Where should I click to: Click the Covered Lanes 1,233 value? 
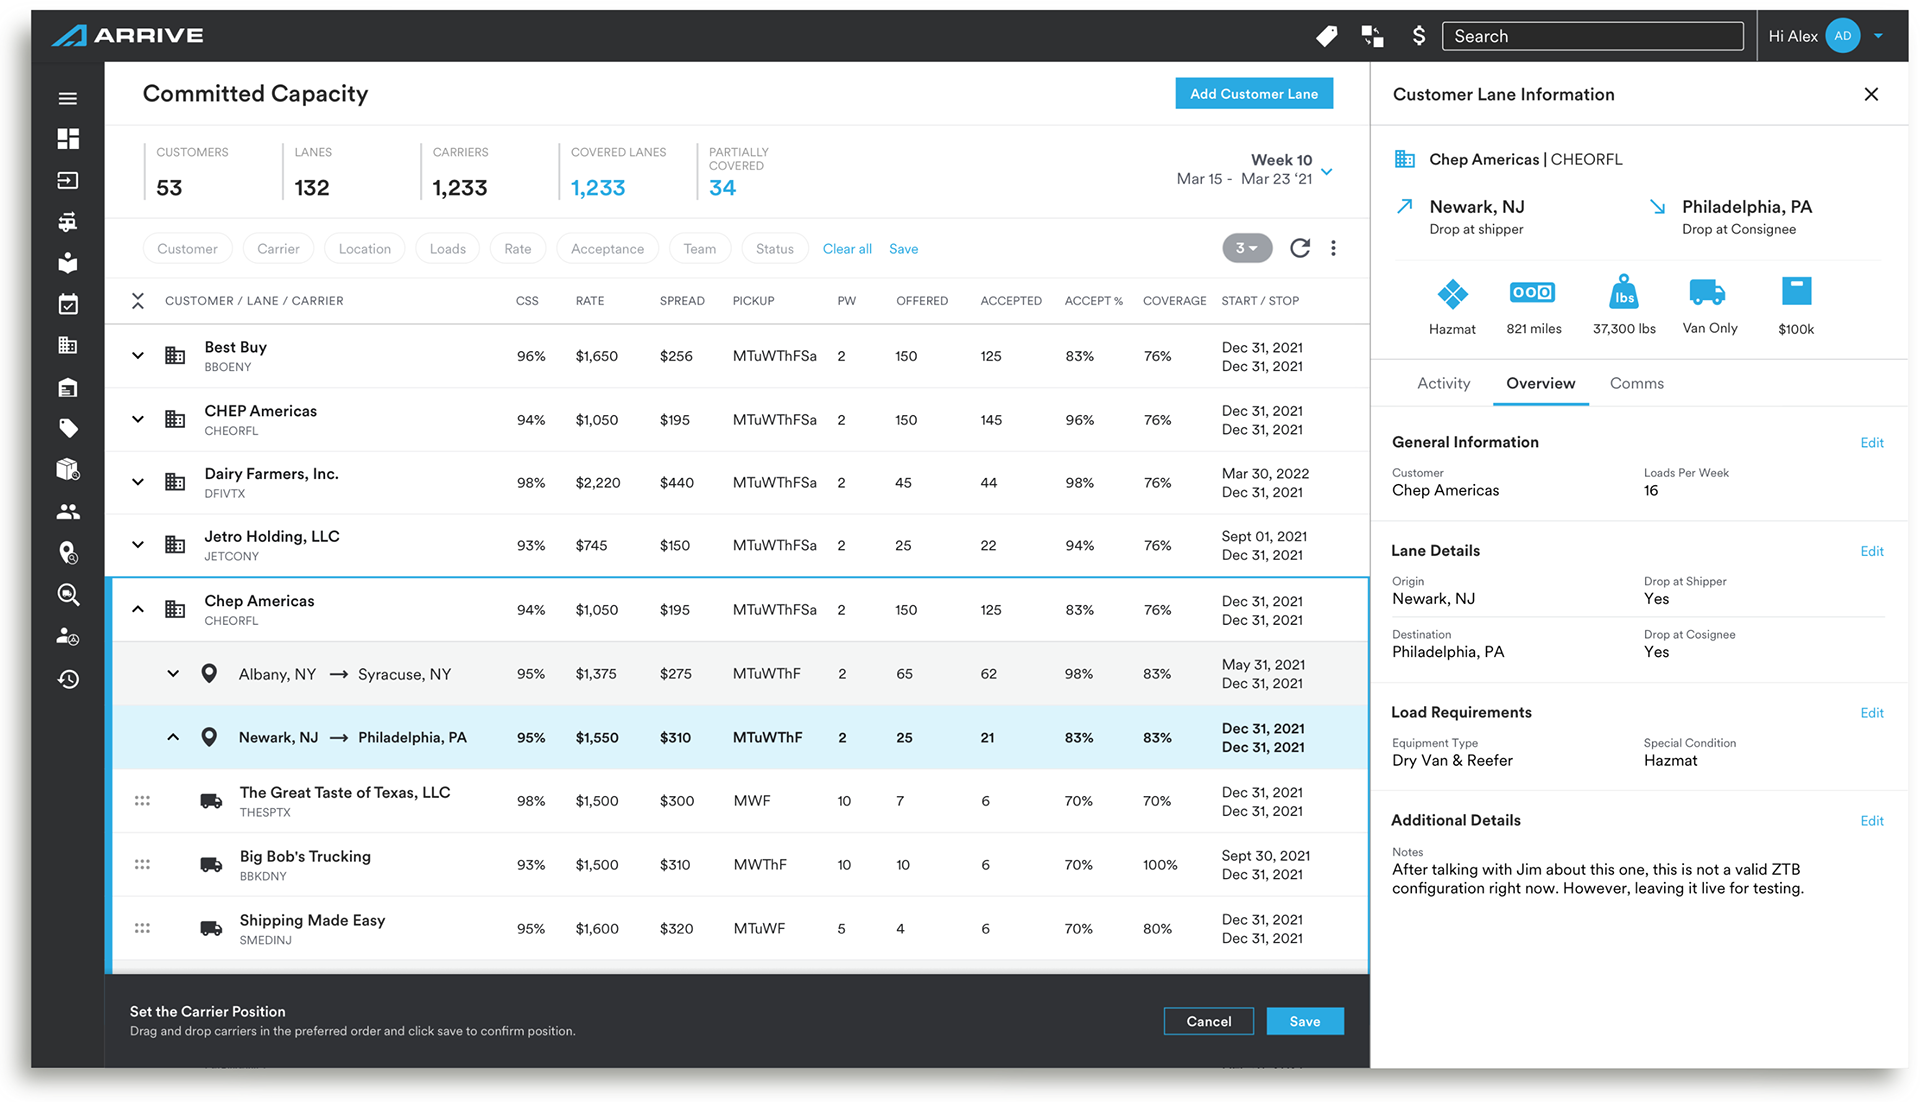[x=598, y=188]
